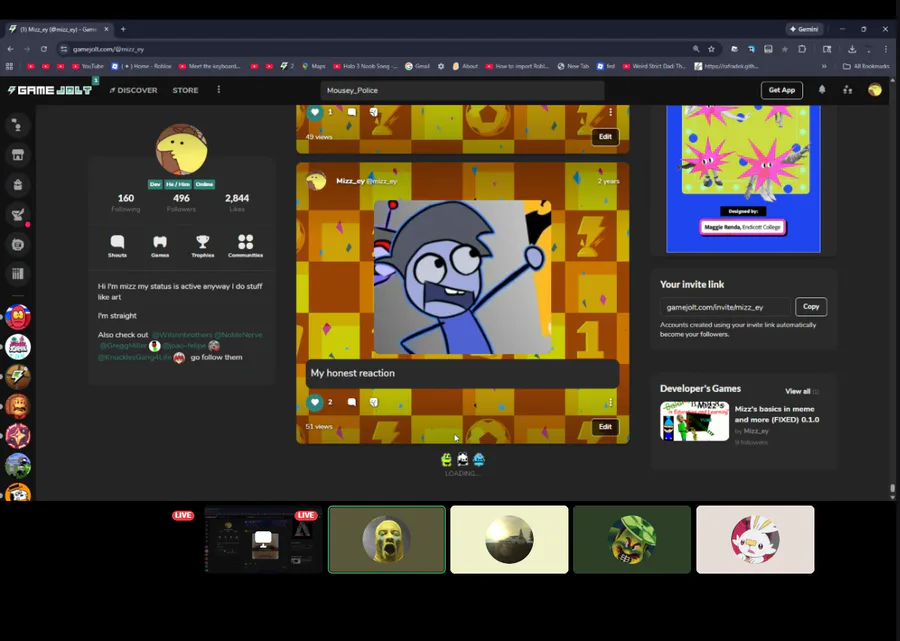The width and height of the screenshot is (900, 641).
Task: Open the green landscape community avatar in sidebar
Action: pyautogui.click(x=18, y=466)
